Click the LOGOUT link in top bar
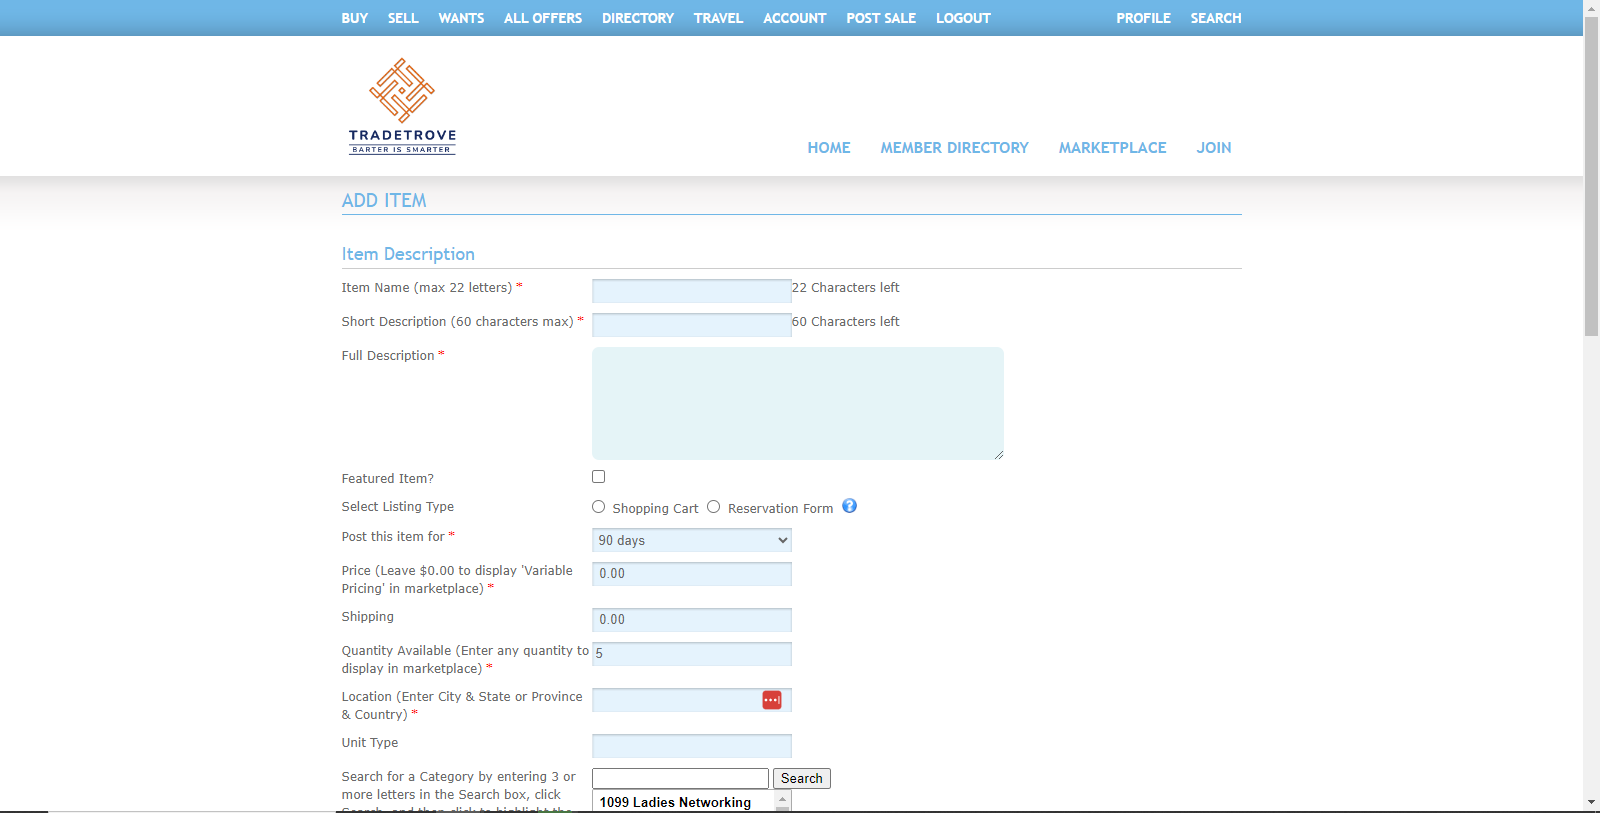Viewport: 1600px width, 813px height. 963,18
